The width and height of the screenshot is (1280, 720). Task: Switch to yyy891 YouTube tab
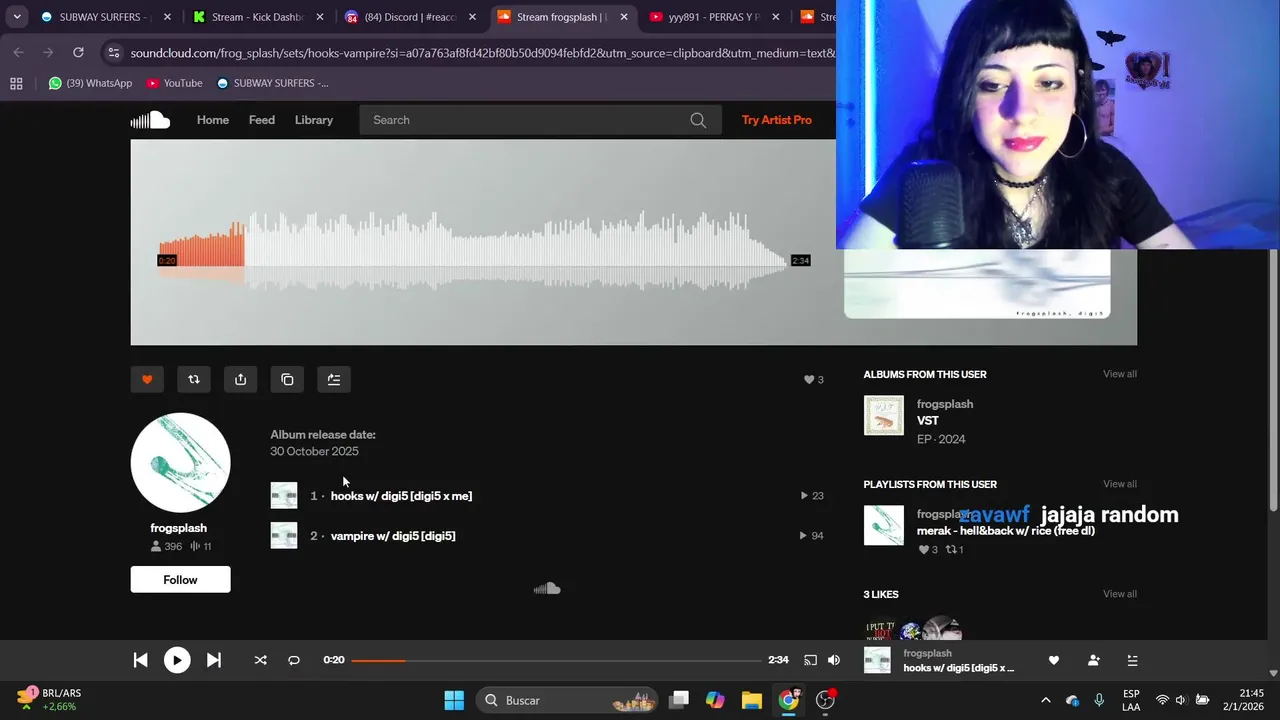714,17
